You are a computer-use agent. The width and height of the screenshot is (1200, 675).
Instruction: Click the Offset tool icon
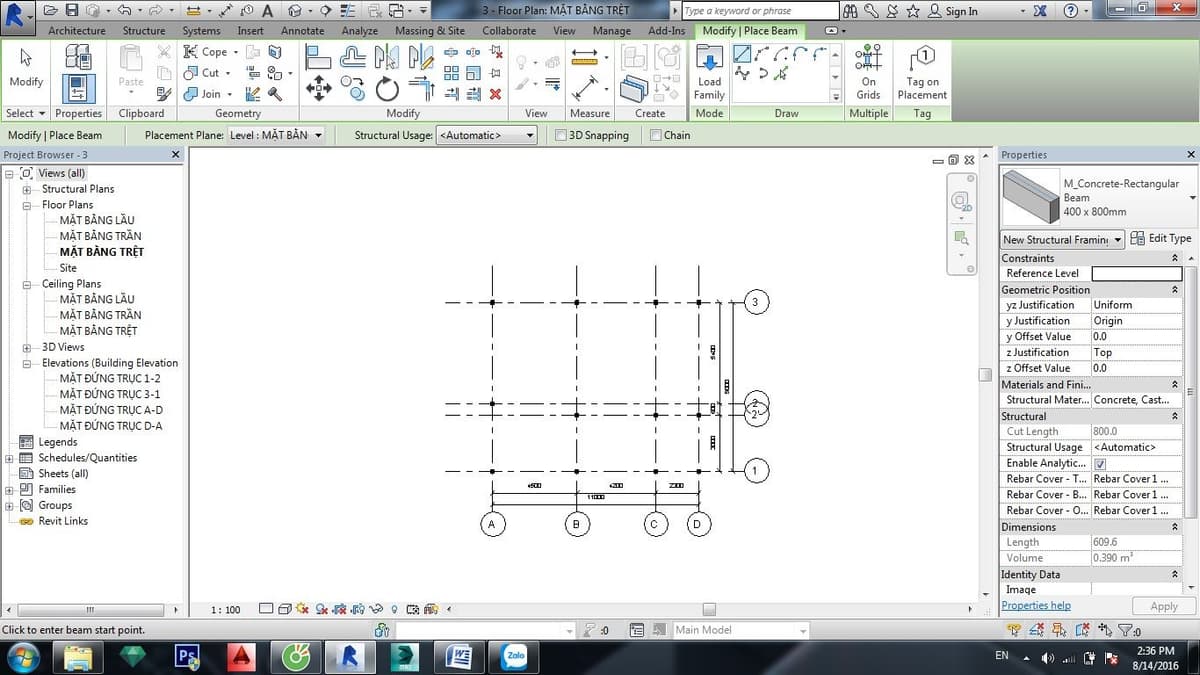(353, 57)
